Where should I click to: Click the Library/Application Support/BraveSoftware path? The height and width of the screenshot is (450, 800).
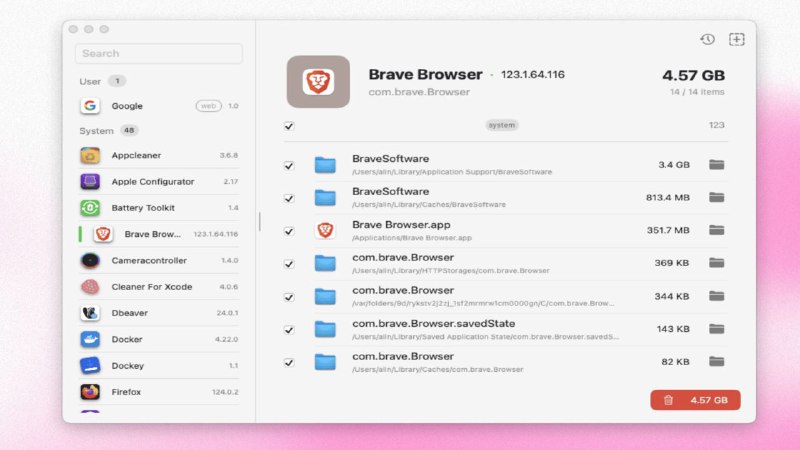tap(452, 172)
